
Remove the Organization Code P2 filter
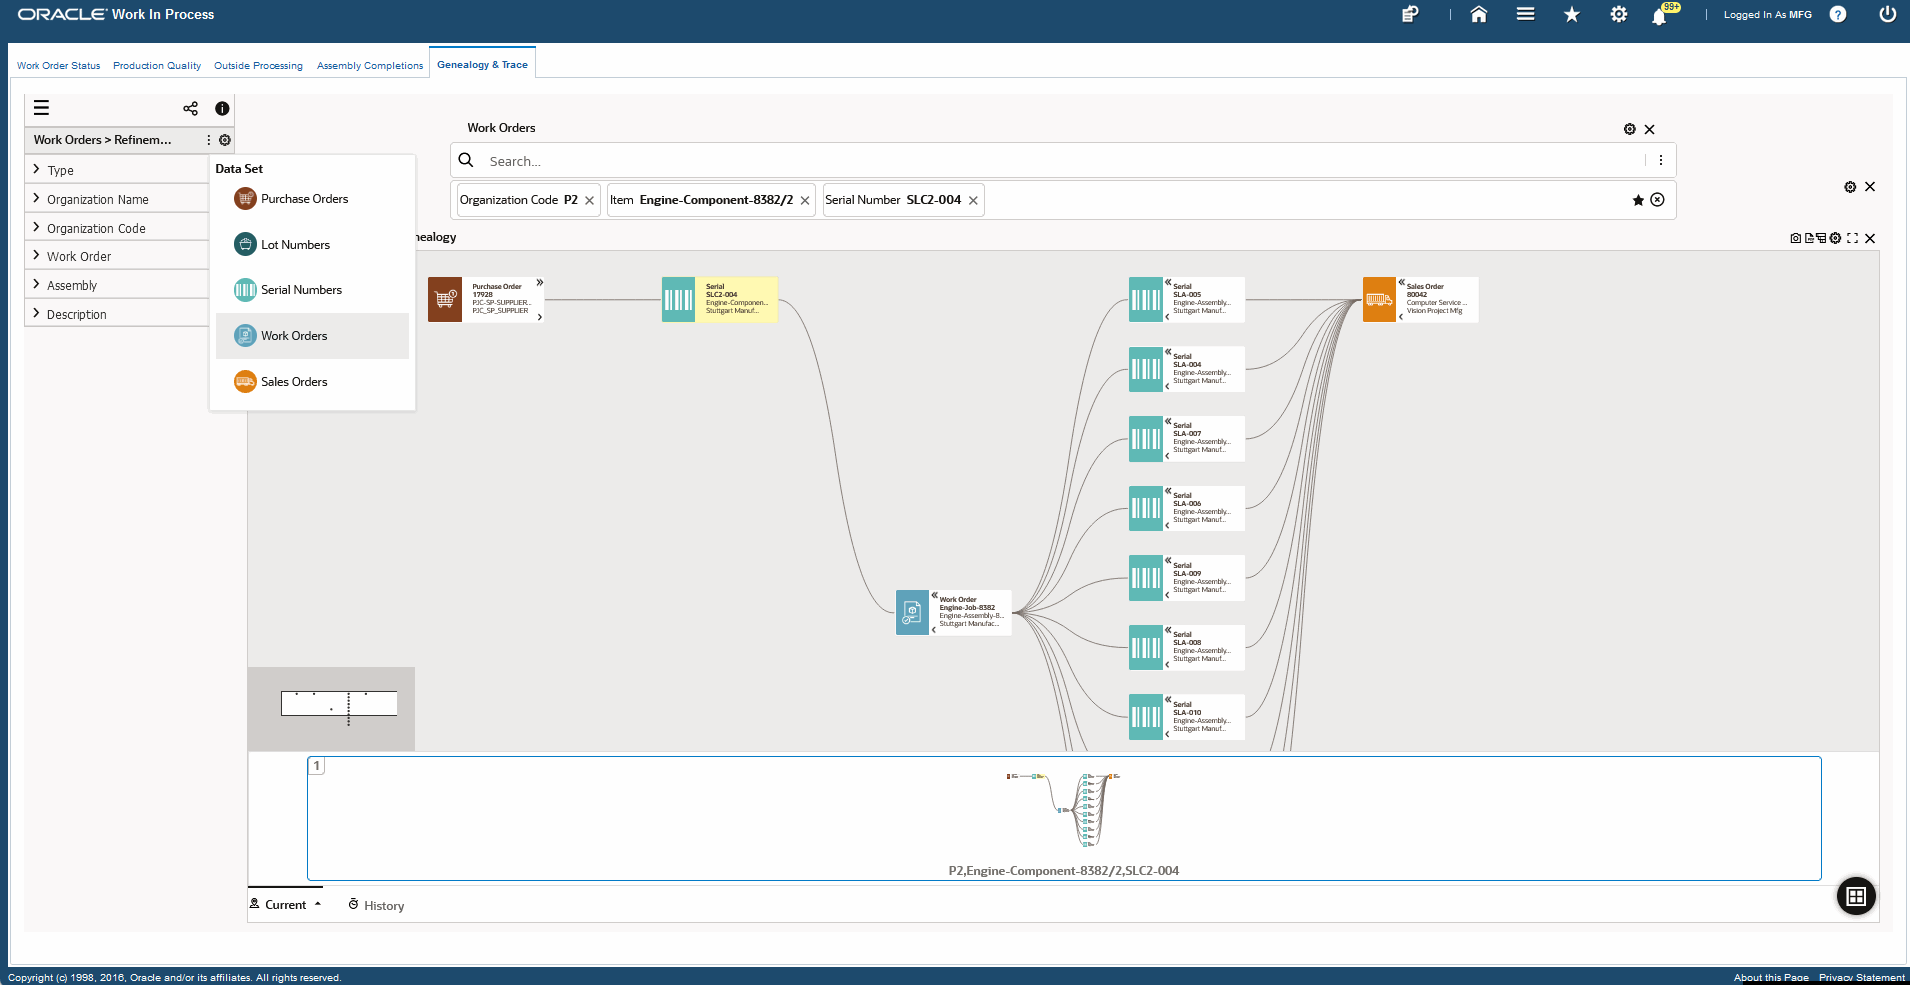(x=590, y=201)
